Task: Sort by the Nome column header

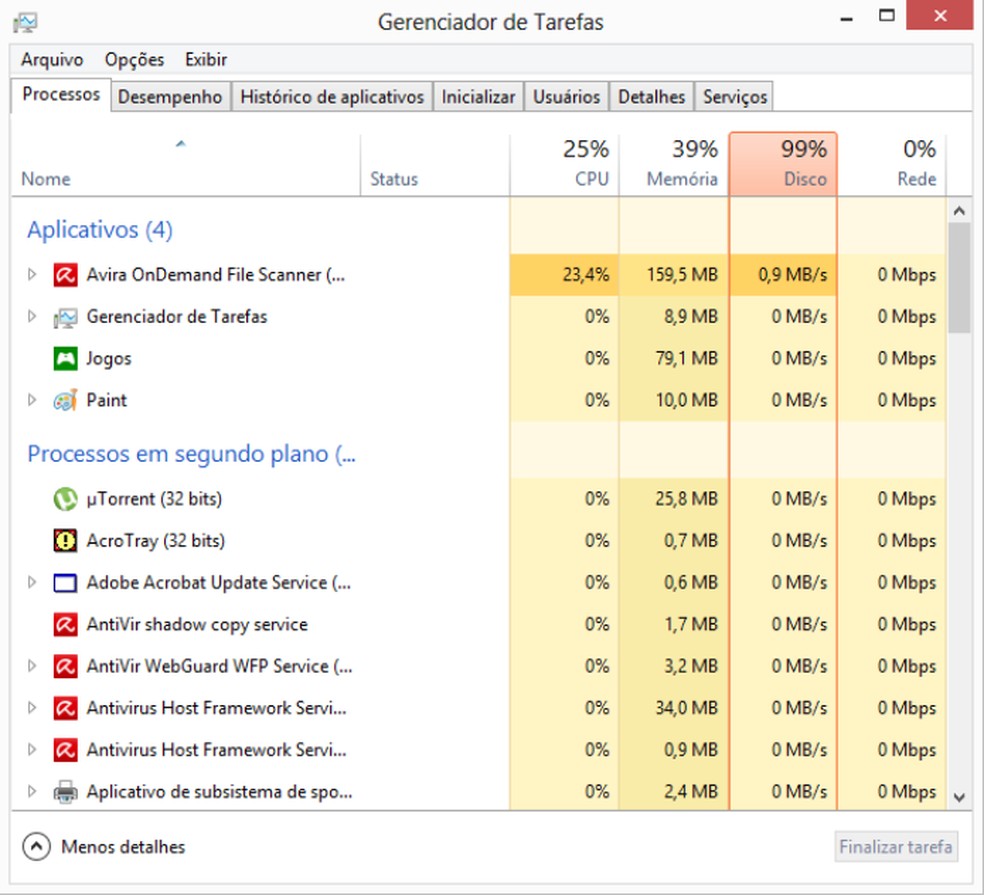Action: click(x=186, y=164)
